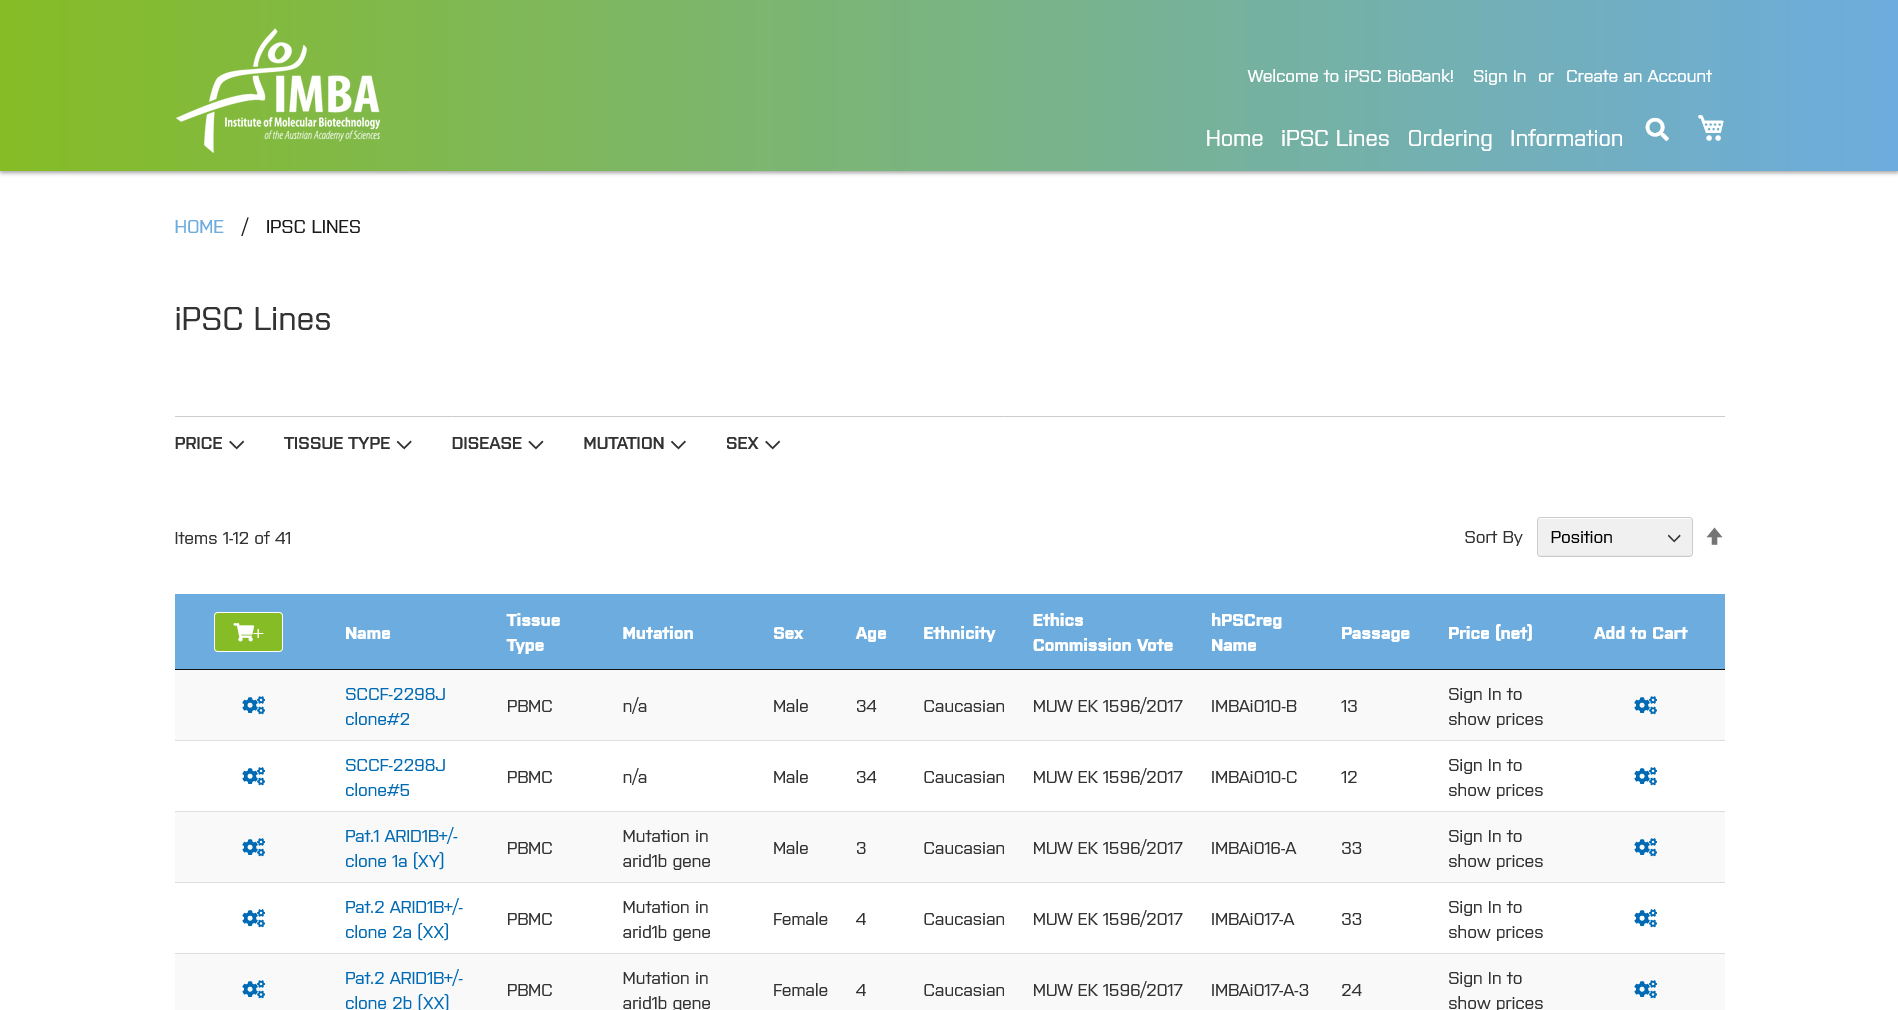Viewport: 1898px width, 1010px height.
Task: Open the Ordering menu item
Action: tap(1449, 139)
